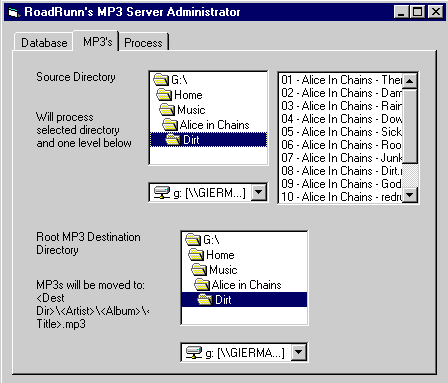The width and height of the screenshot is (448, 383).
Task: Click network drive icon in destination drive box
Action: coord(194,352)
